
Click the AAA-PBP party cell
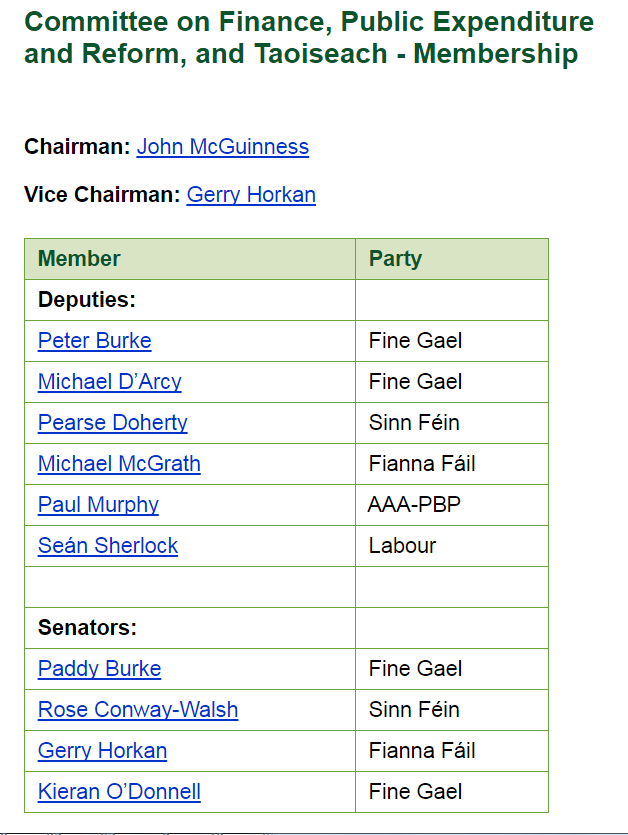(414, 505)
